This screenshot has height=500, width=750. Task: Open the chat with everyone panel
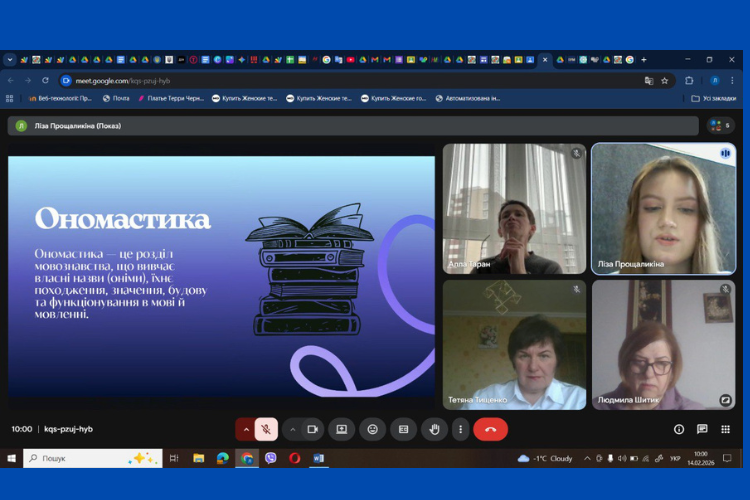702,429
